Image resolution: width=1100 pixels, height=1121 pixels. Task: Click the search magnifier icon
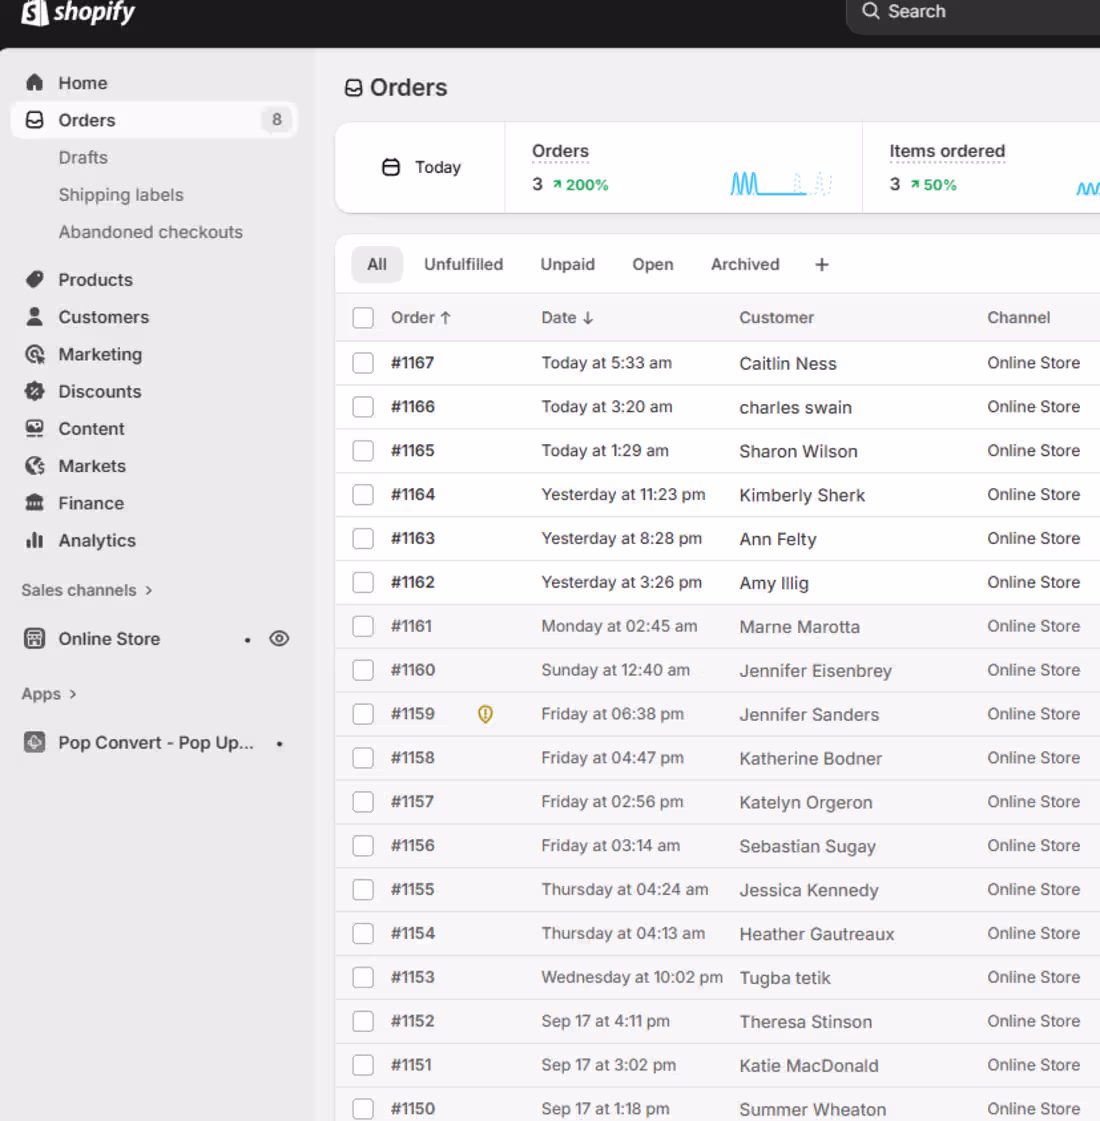tap(871, 11)
